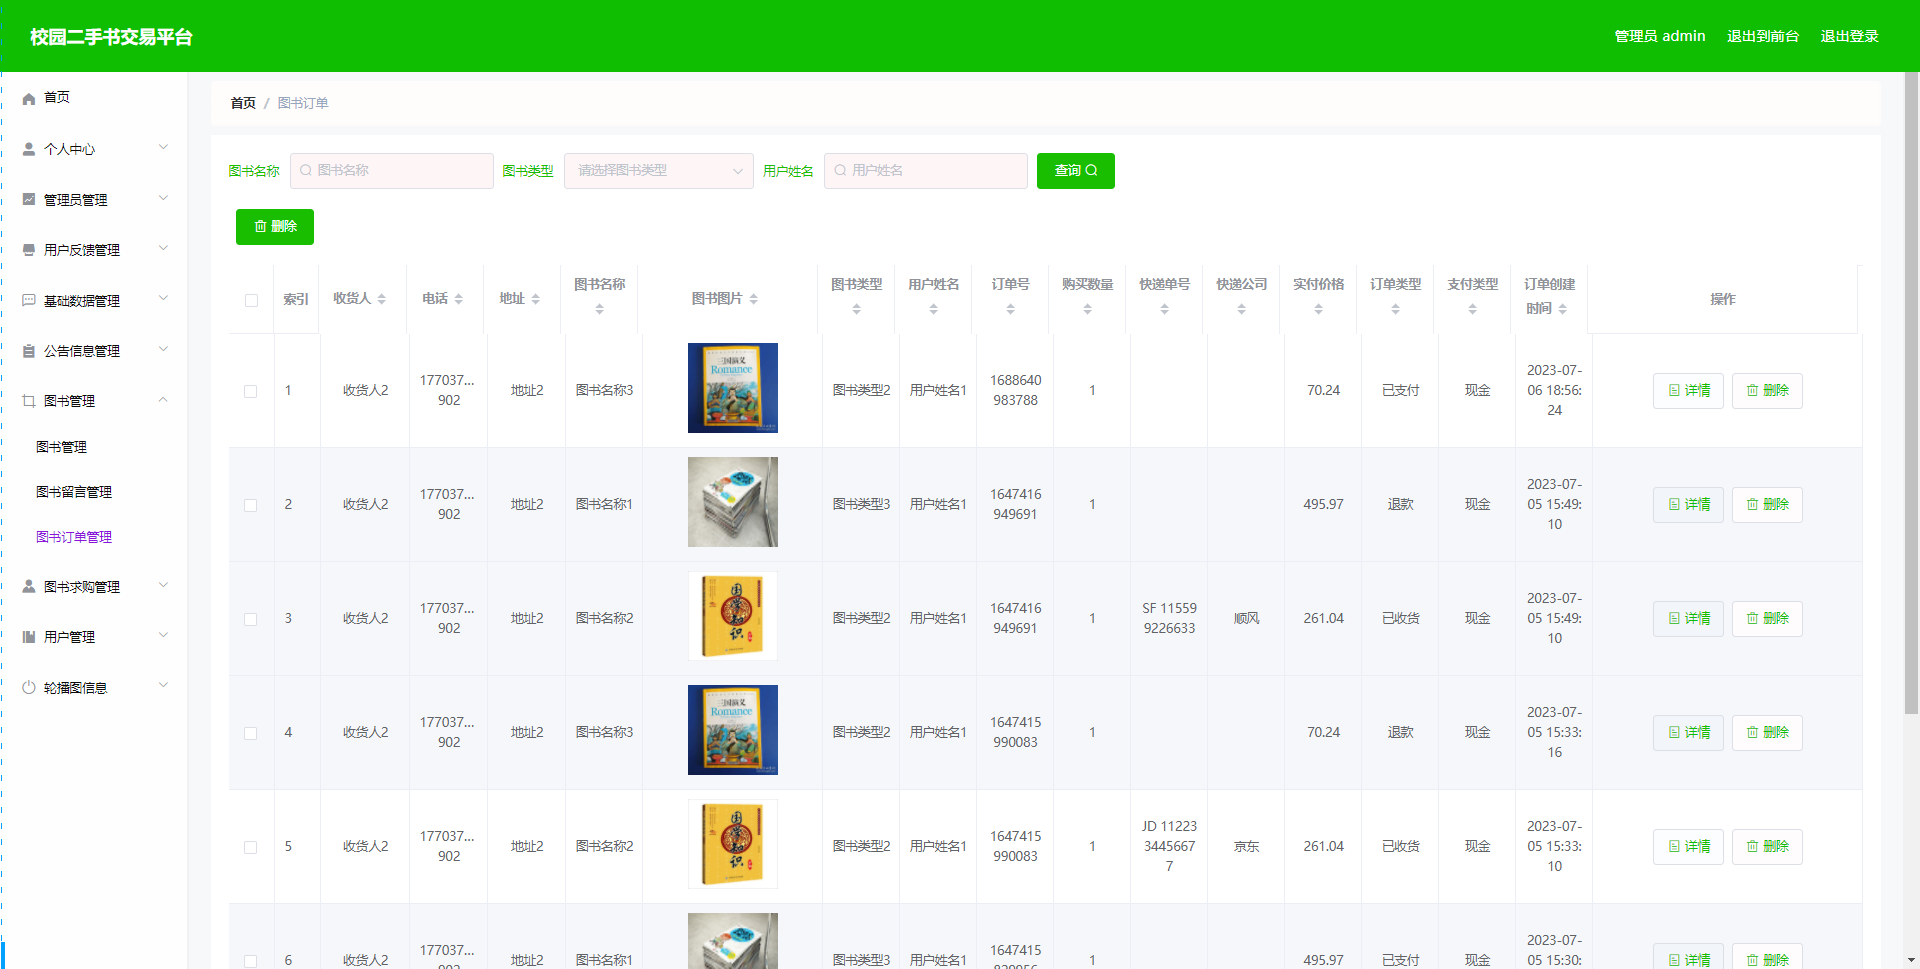Click 退出登录 in header
The image size is (1920, 969).
point(1849,36)
